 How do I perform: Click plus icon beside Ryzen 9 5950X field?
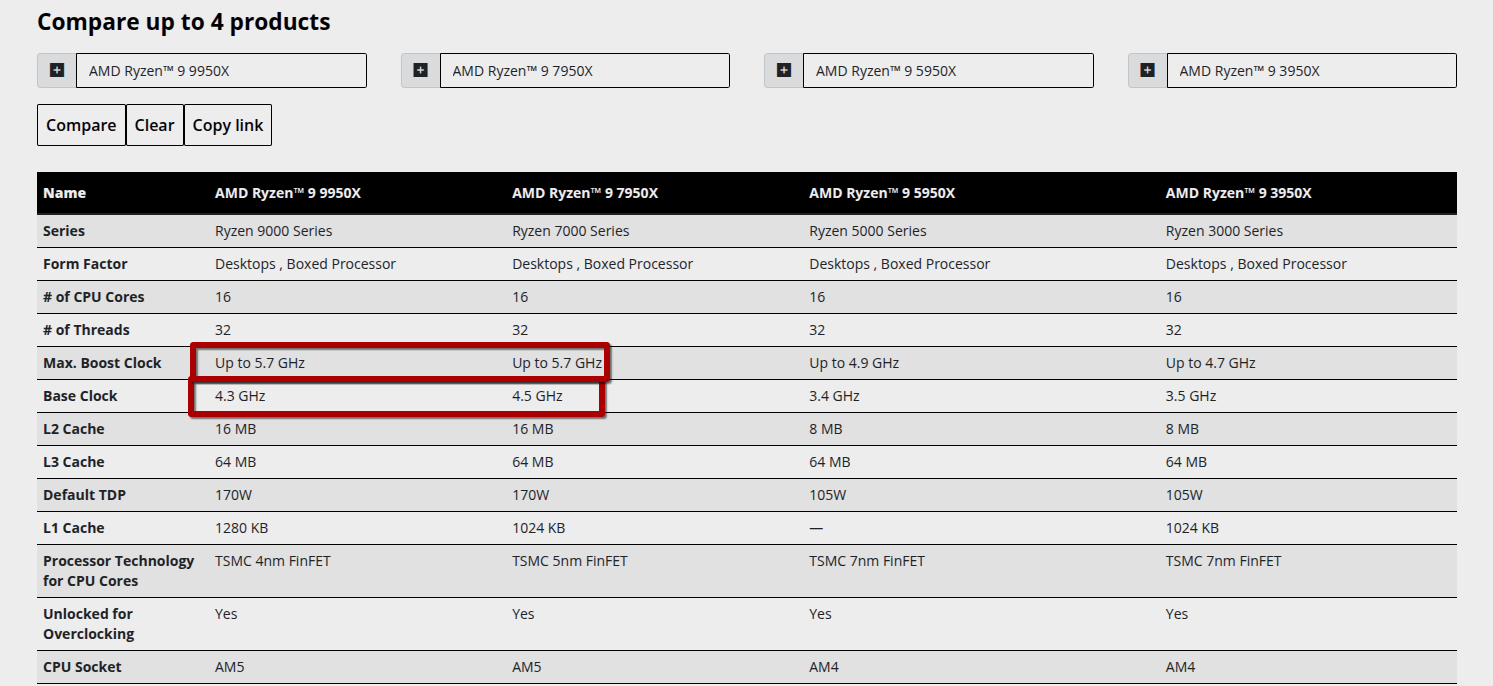click(x=783, y=71)
